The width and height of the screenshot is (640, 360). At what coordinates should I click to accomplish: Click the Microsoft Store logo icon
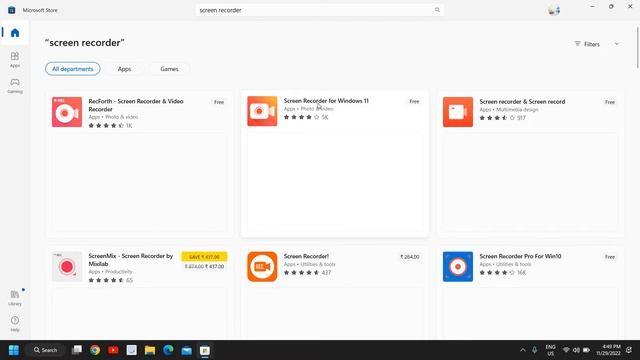point(11,10)
